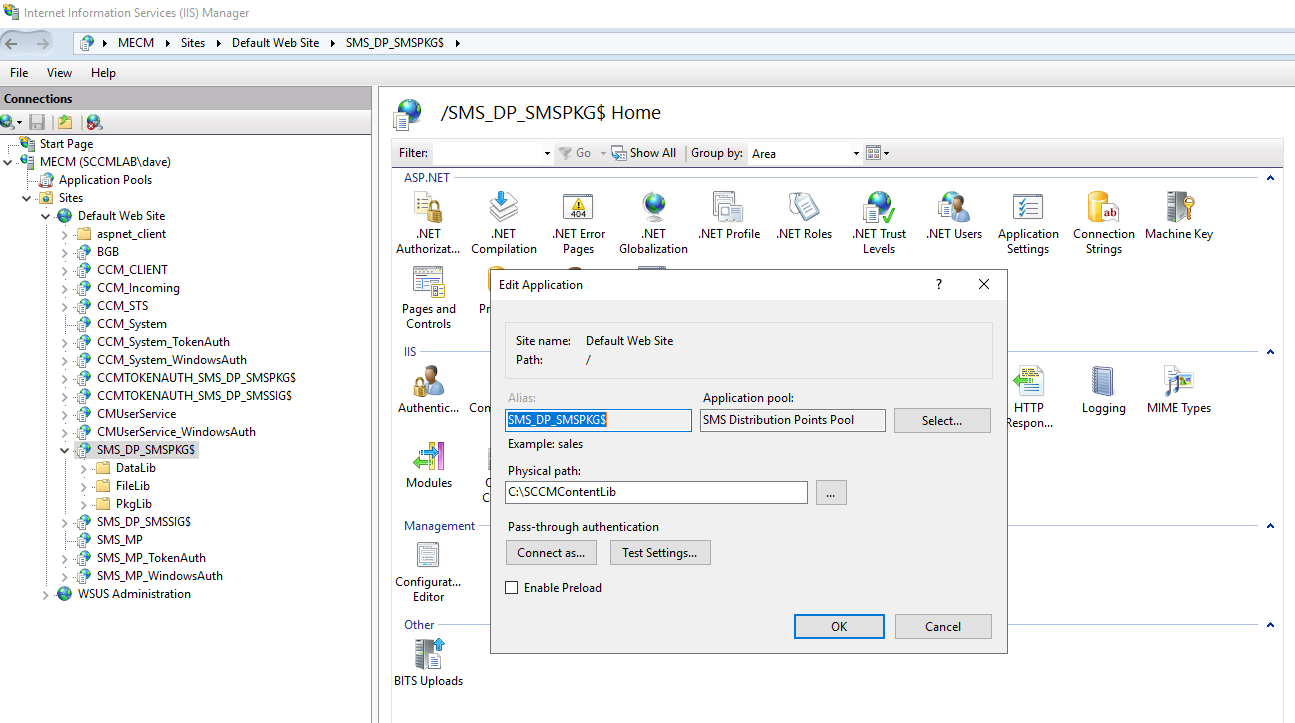Image resolution: width=1295 pixels, height=723 pixels.
Task: Expand the DataLib folder node
Action: pos(84,468)
